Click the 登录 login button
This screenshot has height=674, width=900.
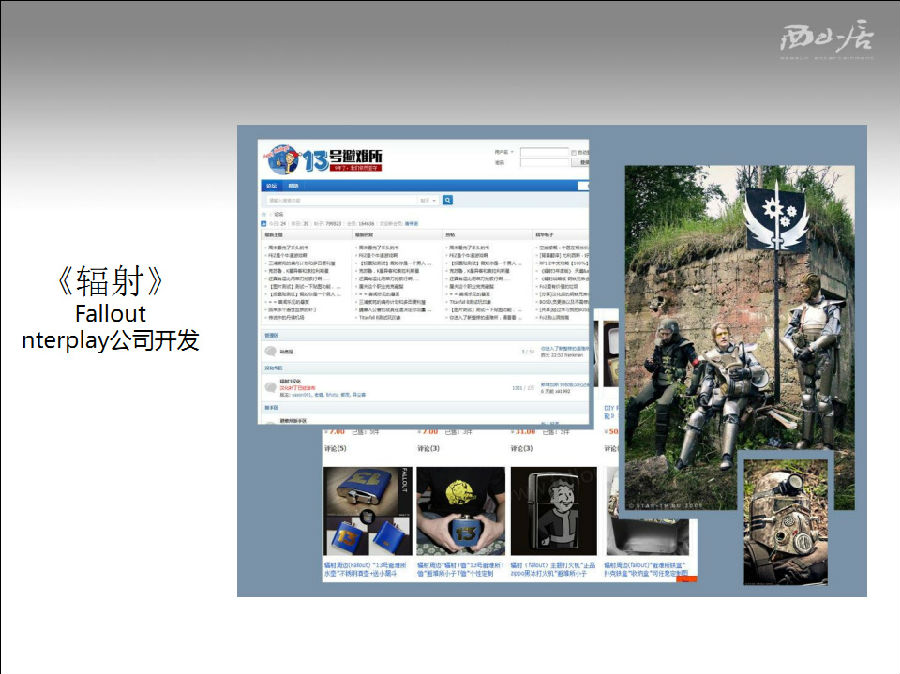coord(584,162)
